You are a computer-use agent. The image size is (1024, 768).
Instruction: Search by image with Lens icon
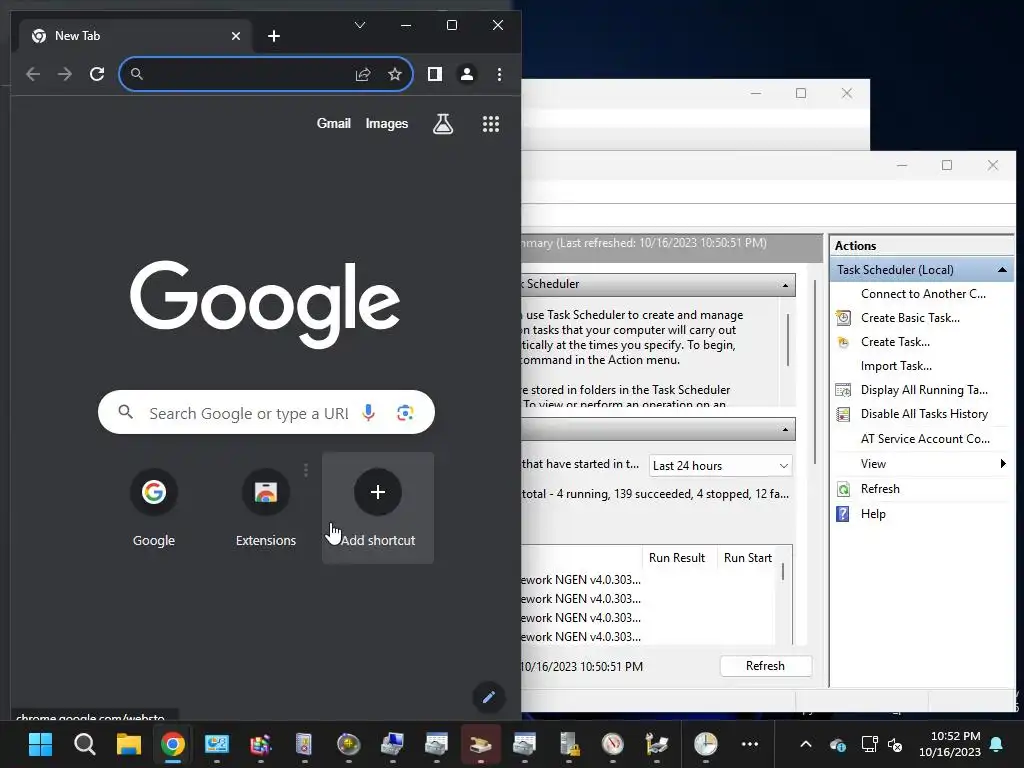coord(405,413)
